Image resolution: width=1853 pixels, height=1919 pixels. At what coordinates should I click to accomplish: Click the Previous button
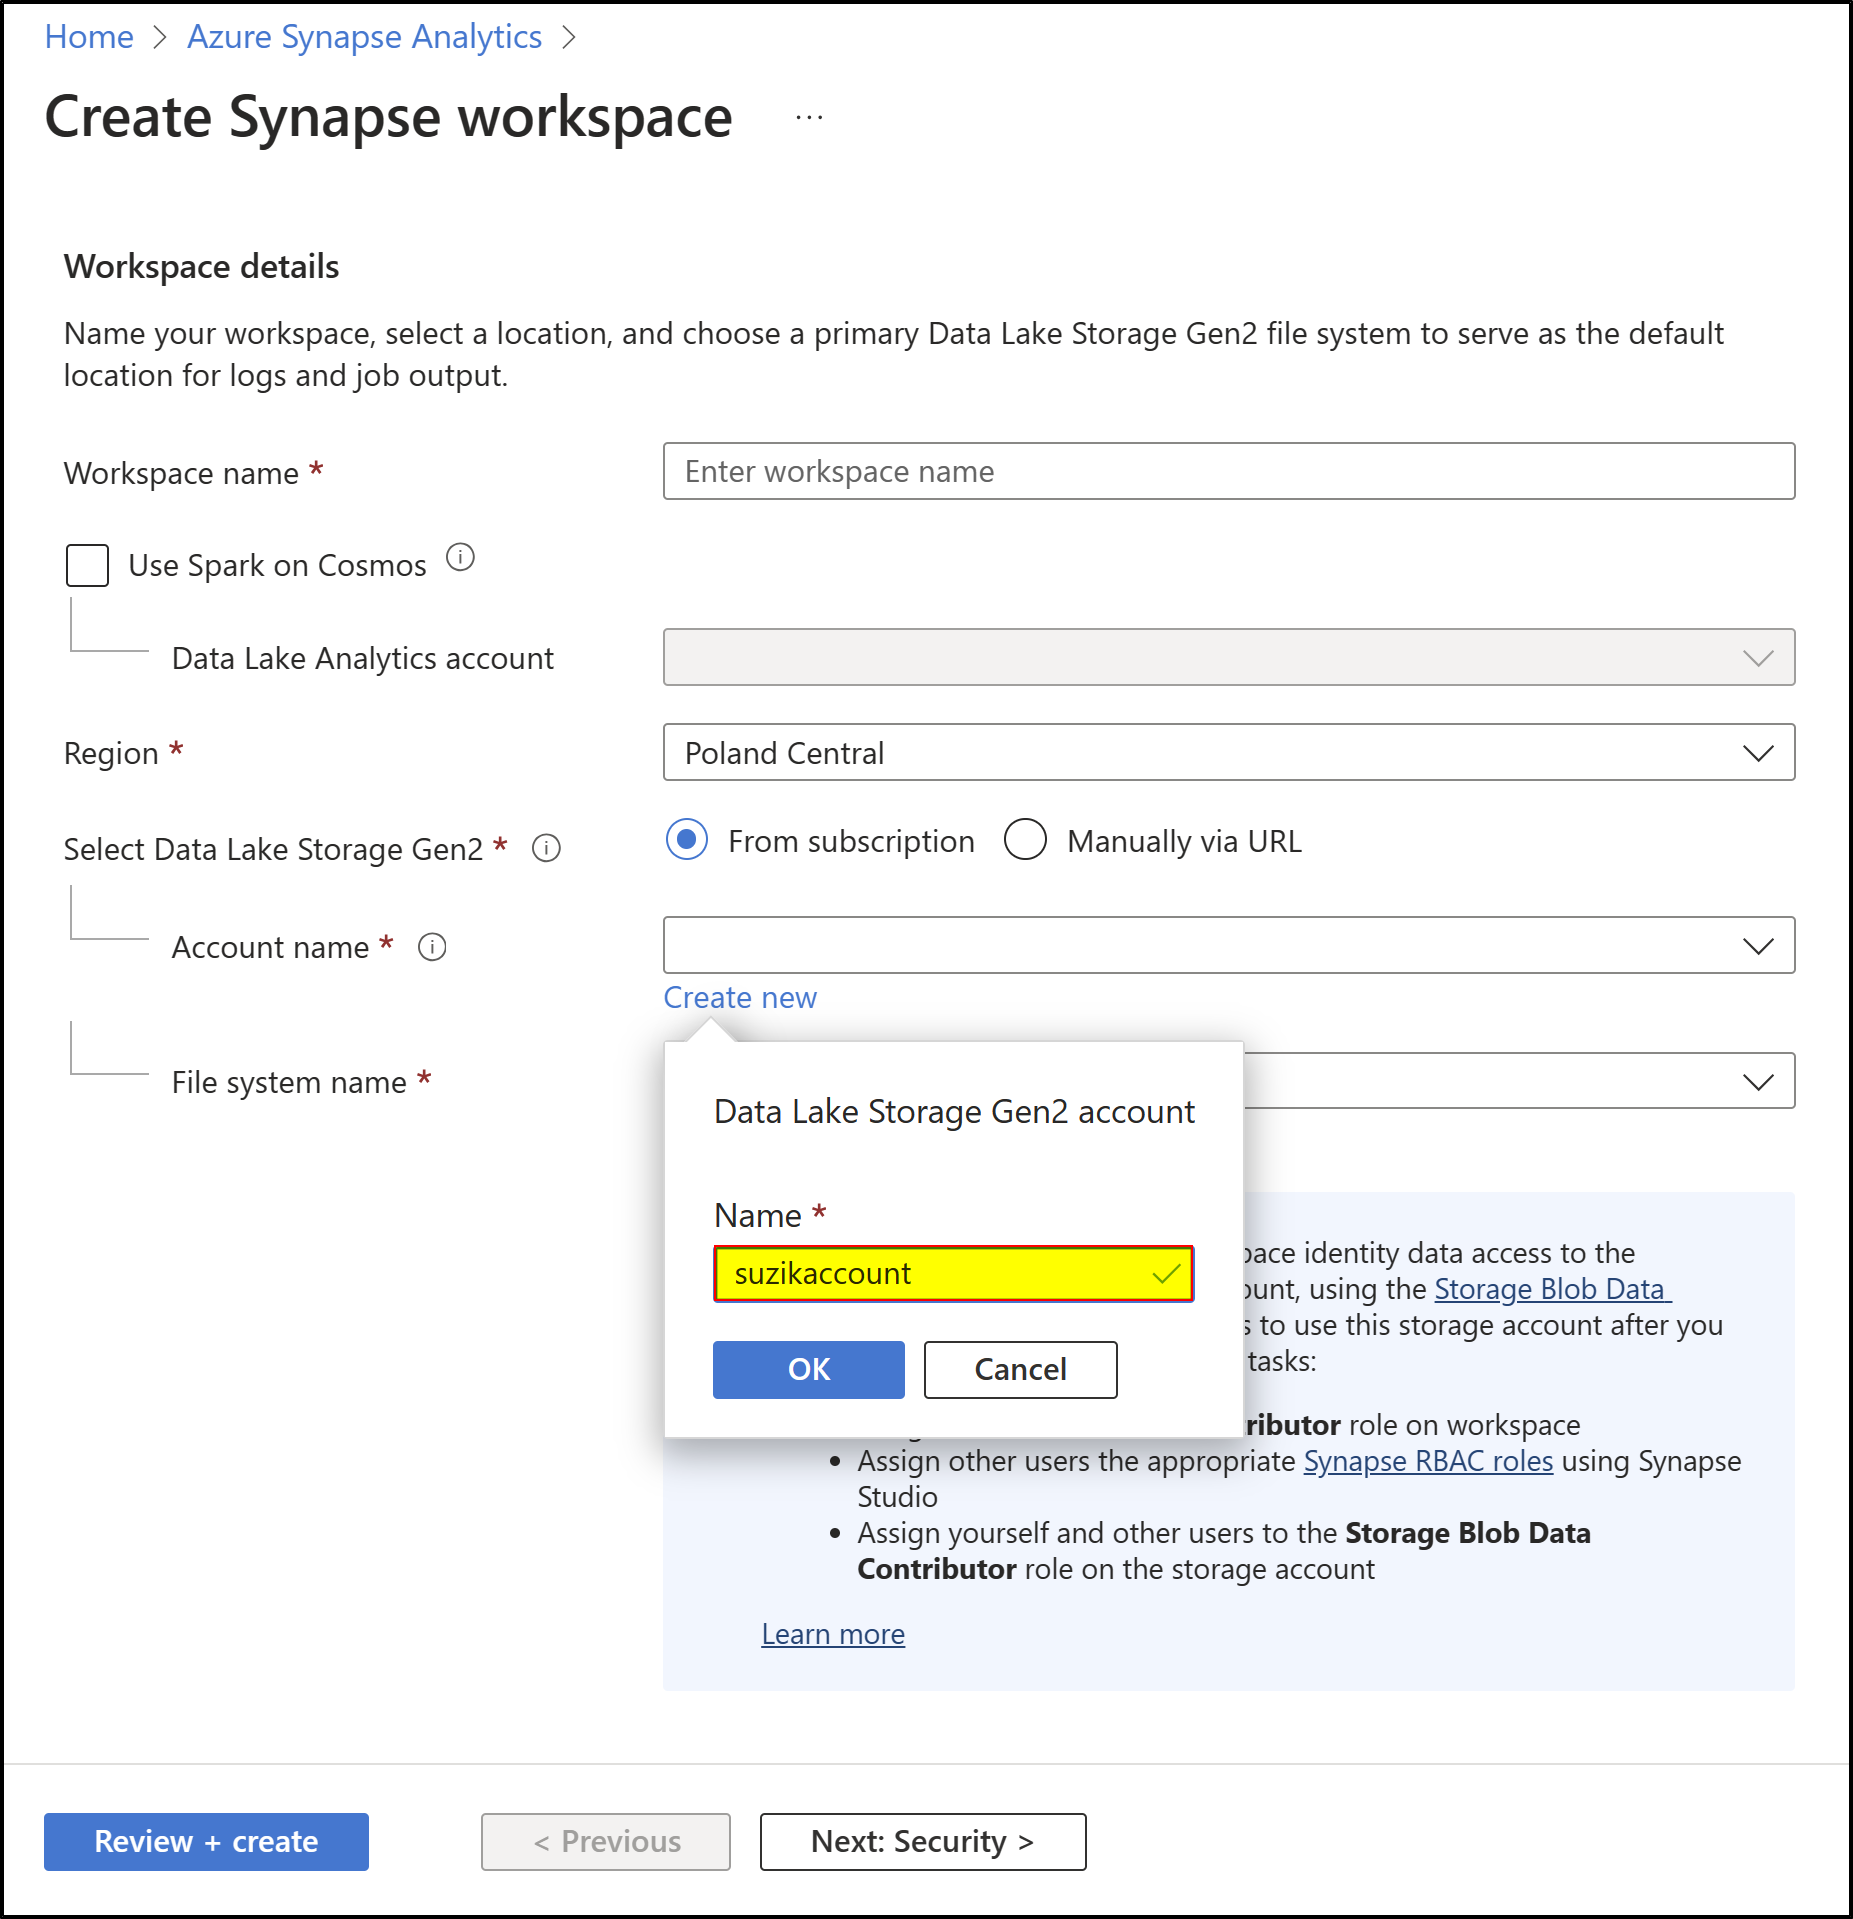coord(605,1841)
